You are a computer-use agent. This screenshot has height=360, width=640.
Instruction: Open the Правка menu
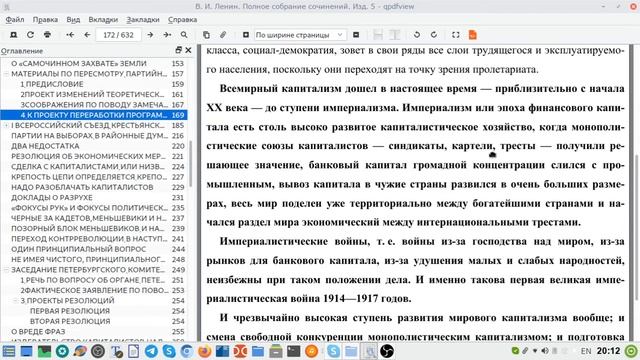(45, 20)
